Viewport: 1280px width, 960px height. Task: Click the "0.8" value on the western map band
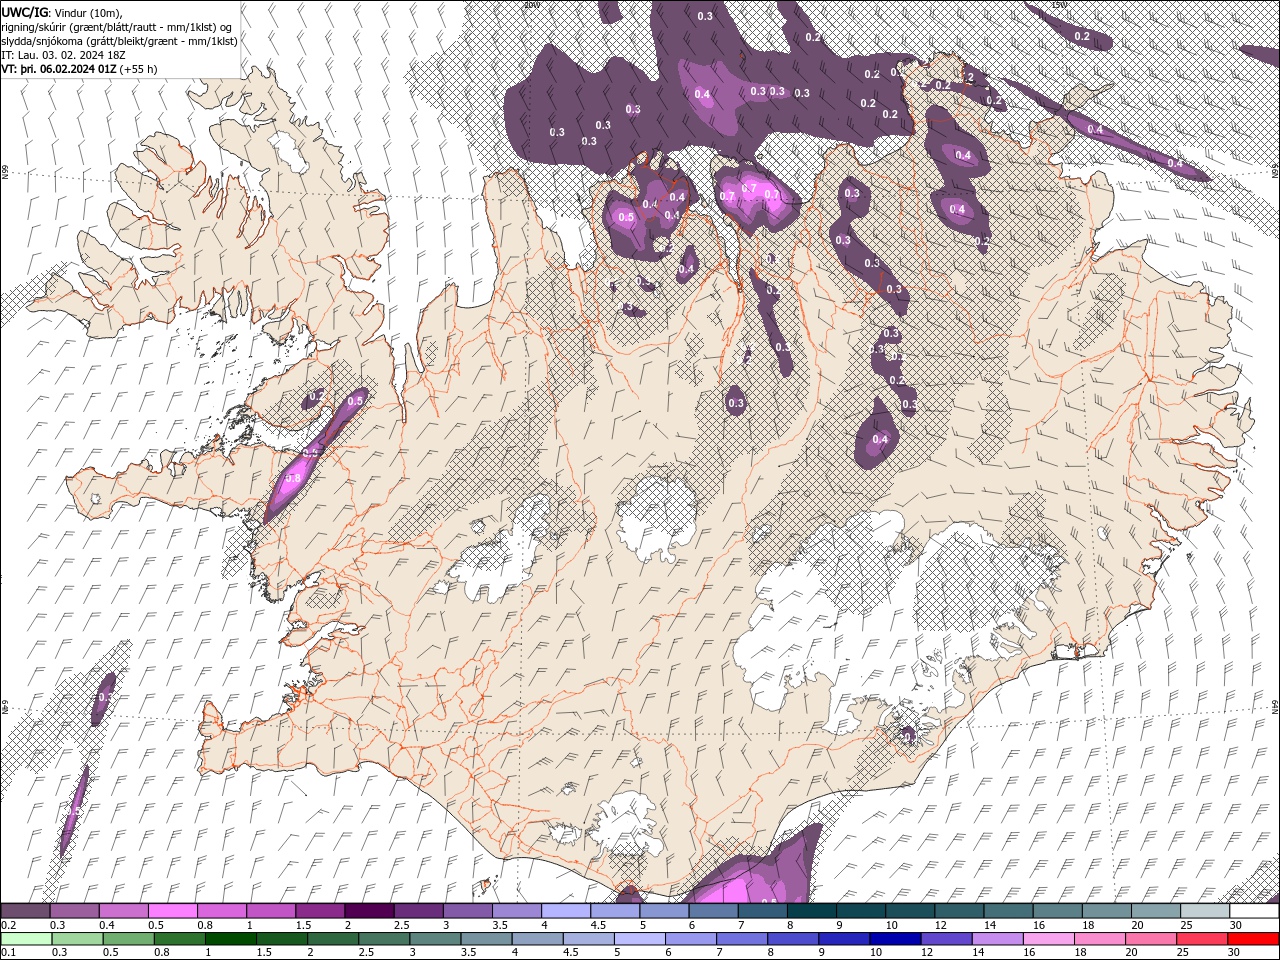[x=293, y=478]
